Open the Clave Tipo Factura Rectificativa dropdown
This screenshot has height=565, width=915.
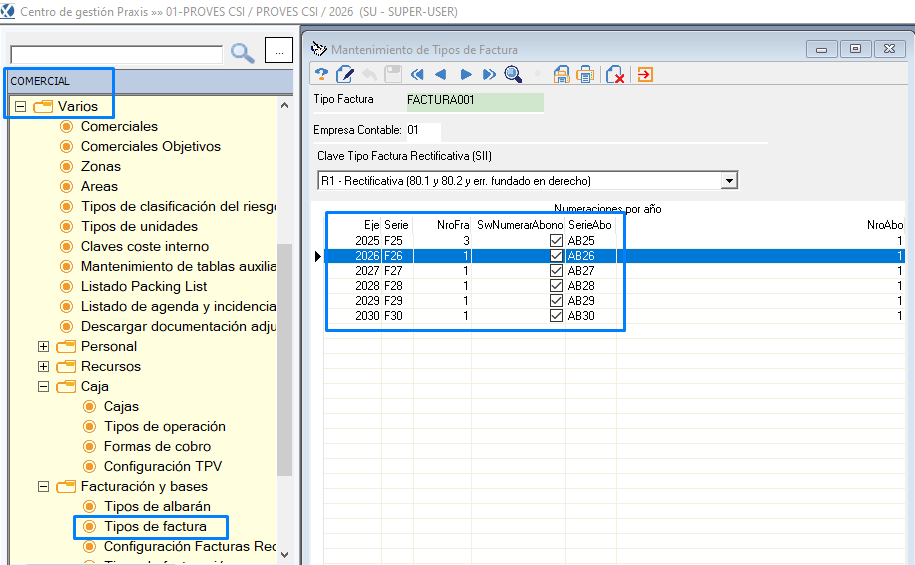point(729,181)
